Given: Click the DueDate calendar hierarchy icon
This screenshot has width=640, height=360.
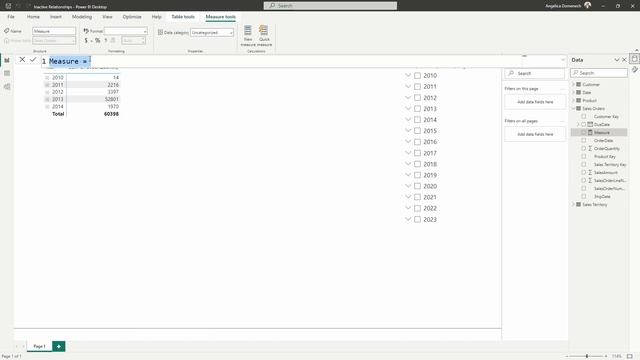Looking at the screenshot, I should pos(590,124).
